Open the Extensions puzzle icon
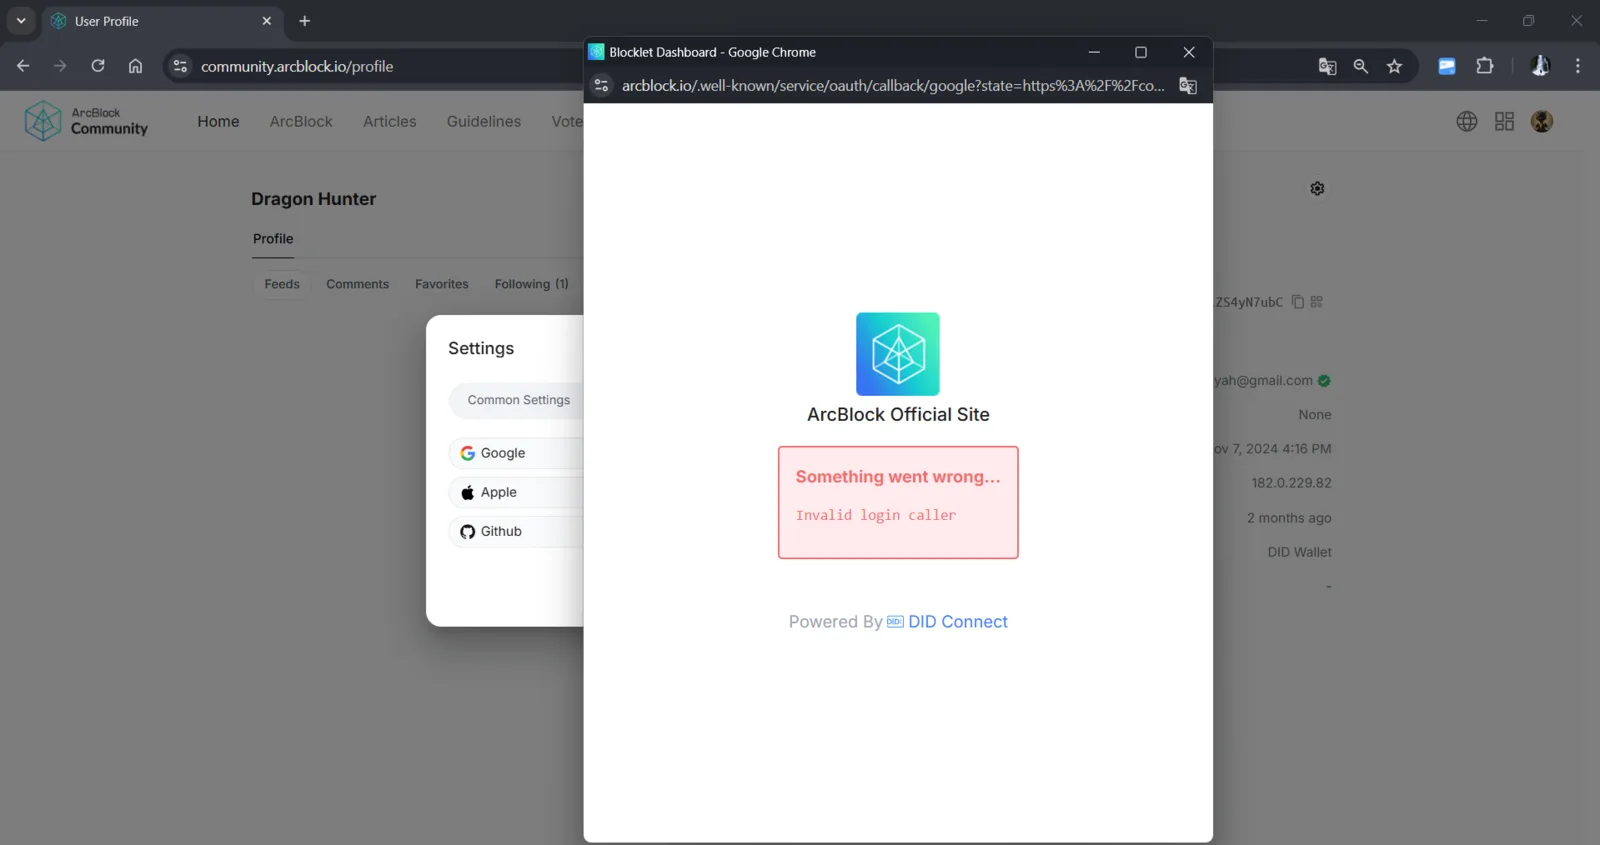This screenshot has height=845, width=1600. coord(1485,66)
